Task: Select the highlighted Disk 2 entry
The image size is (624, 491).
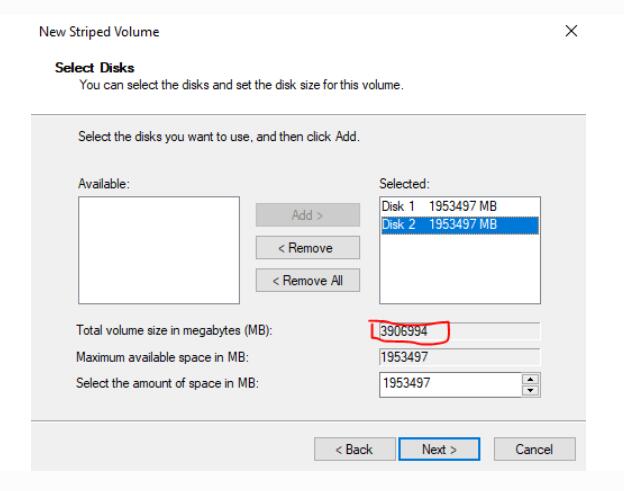Action: [439, 223]
